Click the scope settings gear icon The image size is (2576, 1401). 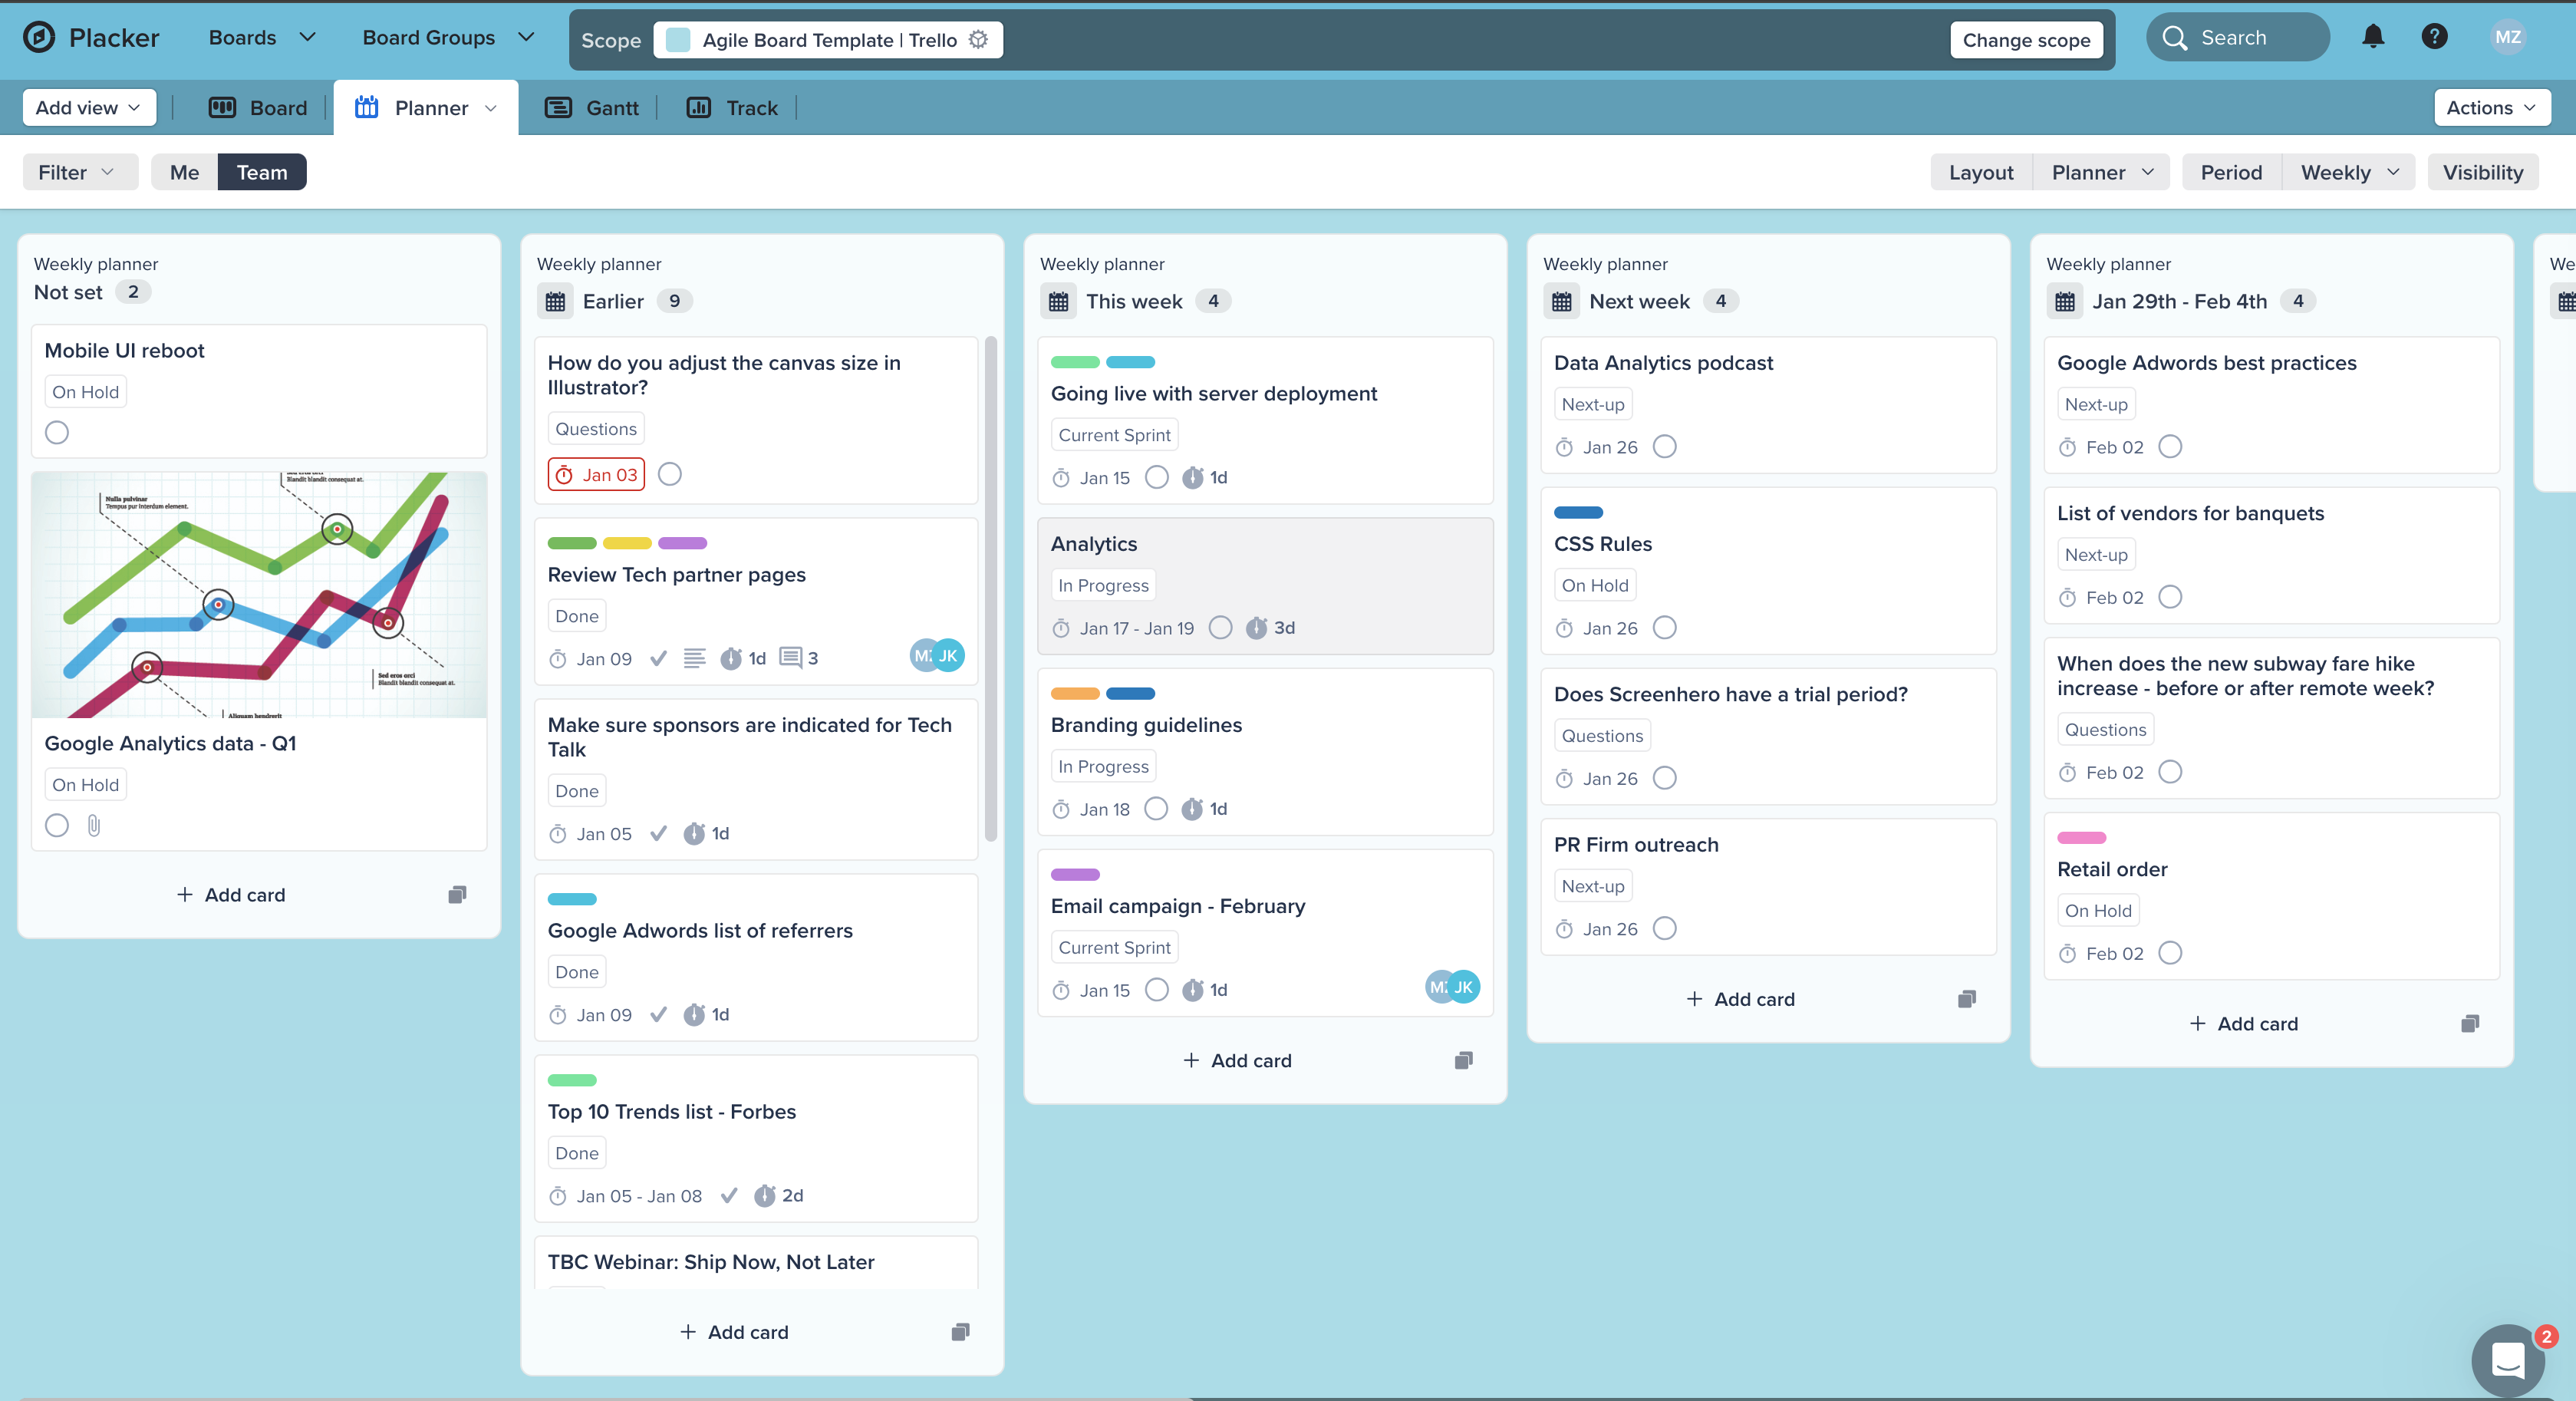pos(978,40)
